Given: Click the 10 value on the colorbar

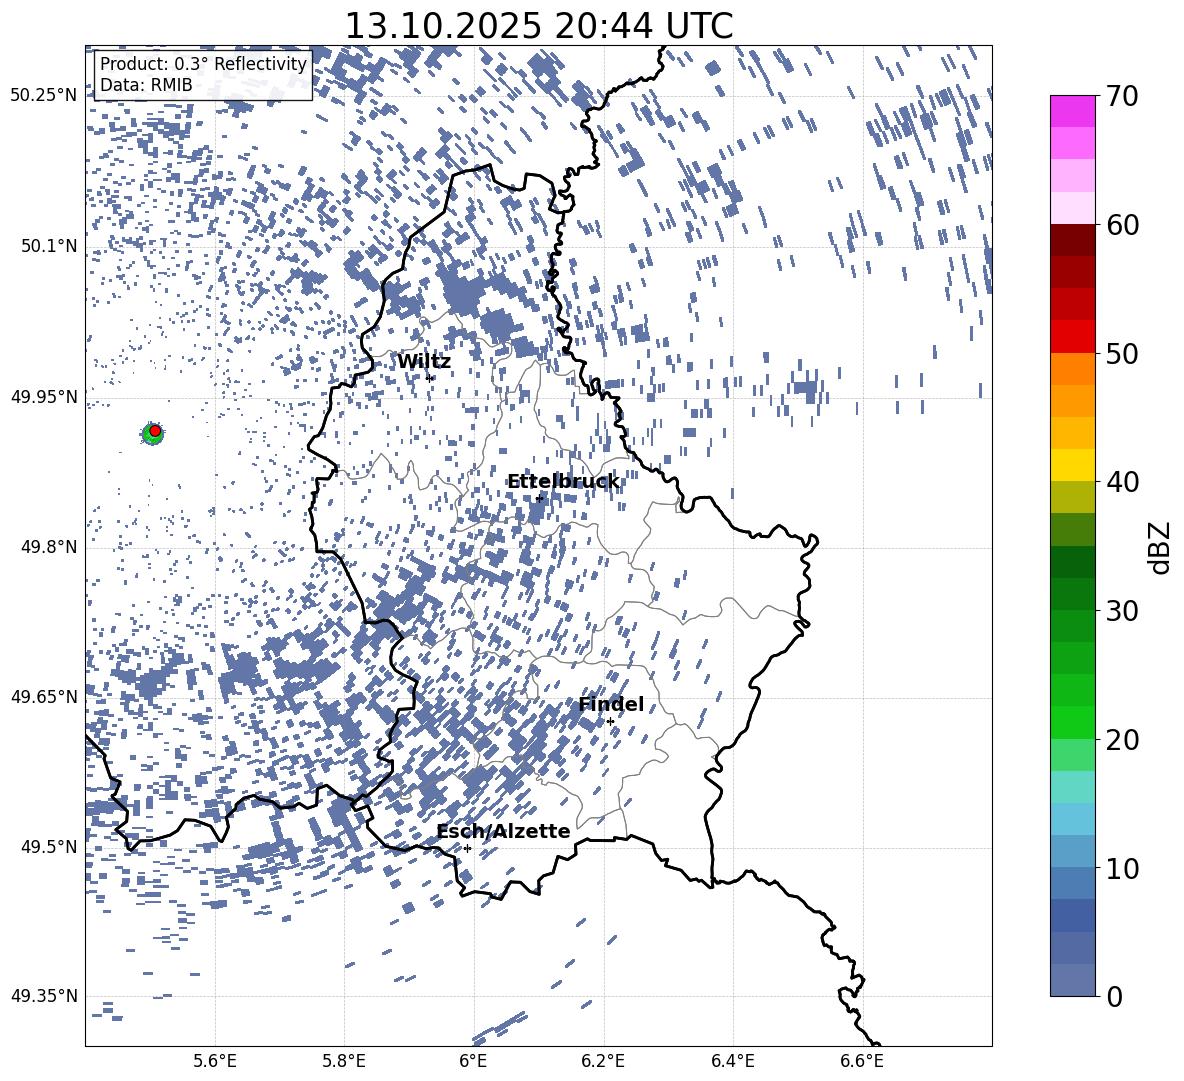Looking at the screenshot, I should 1121,867.
